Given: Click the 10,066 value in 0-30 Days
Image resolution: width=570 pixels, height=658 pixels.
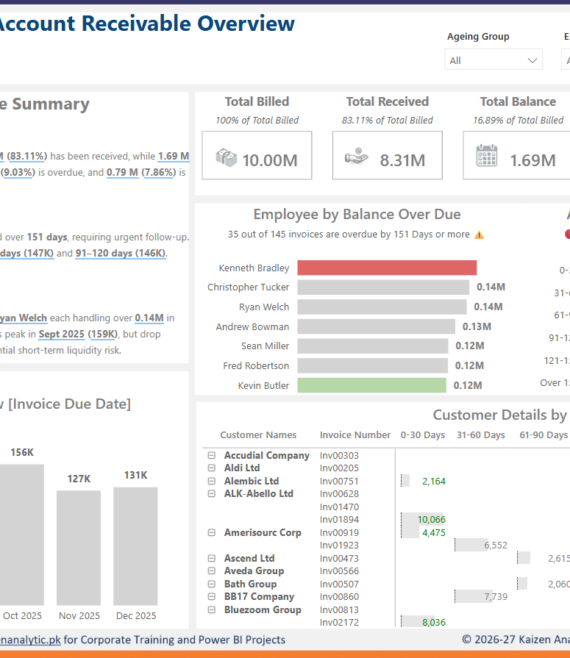Looking at the screenshot, I should (431, 520).
